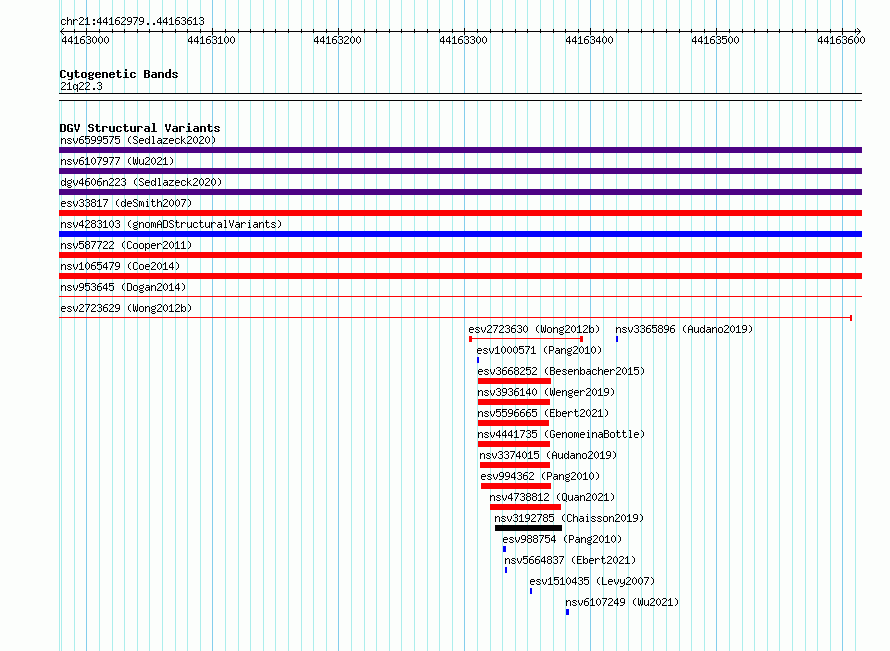The width and height of the screenshot is (890, 651).
Task: Click nsv5596665 (Ebert2021) red bar
Action: point(513,423)
